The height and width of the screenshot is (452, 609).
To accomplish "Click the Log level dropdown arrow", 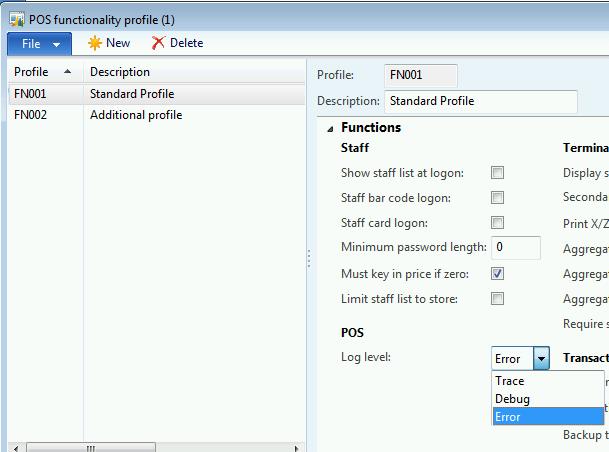I will [541, 359].
